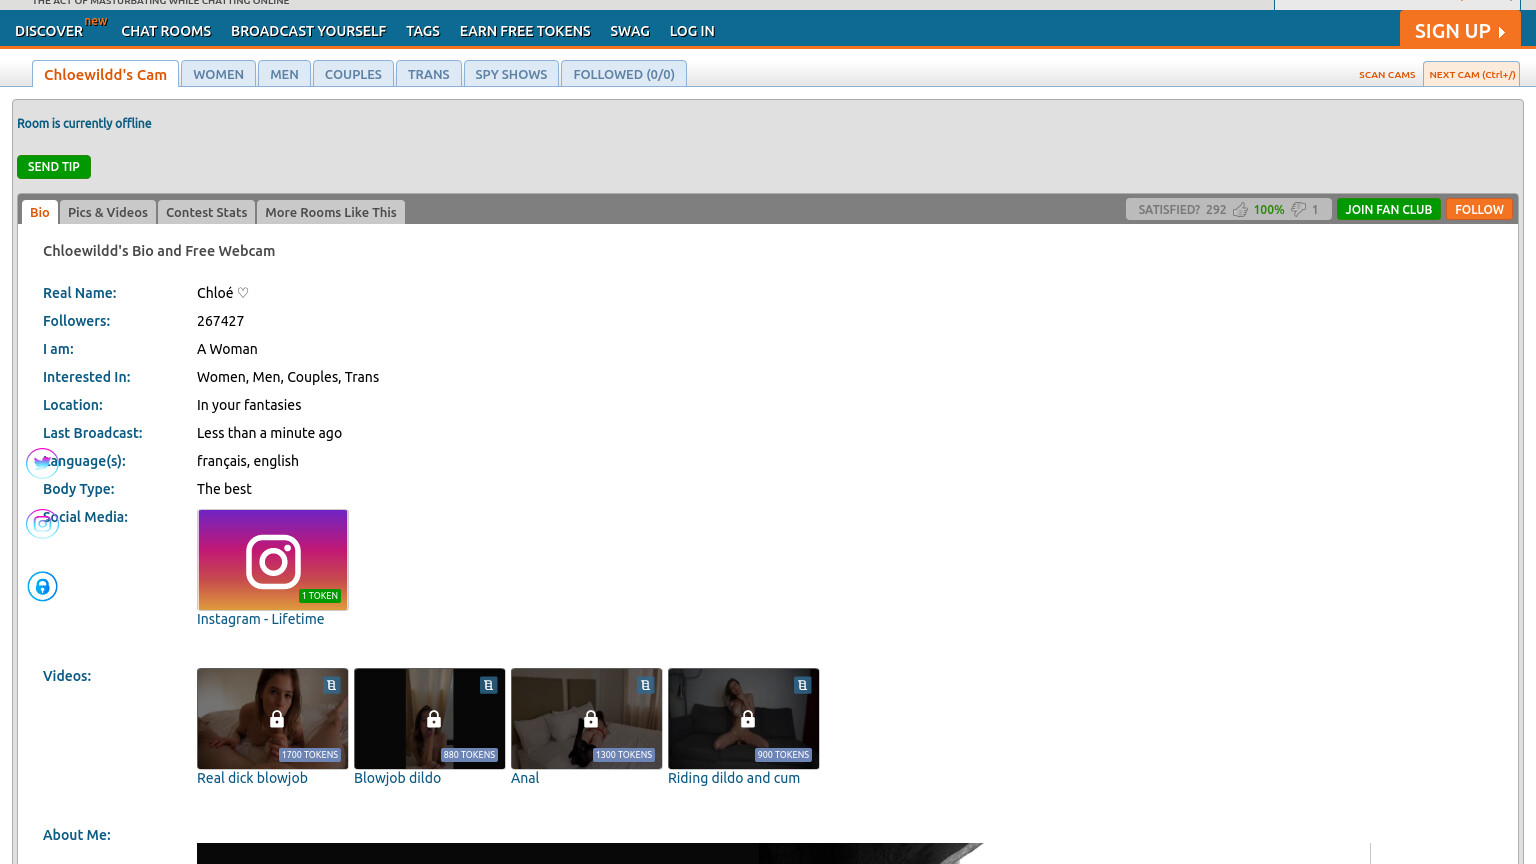The height and width of the screenshot is (864, 1536).
Task: Click the Blowjob dildo title link
Action: click(397, 778)
